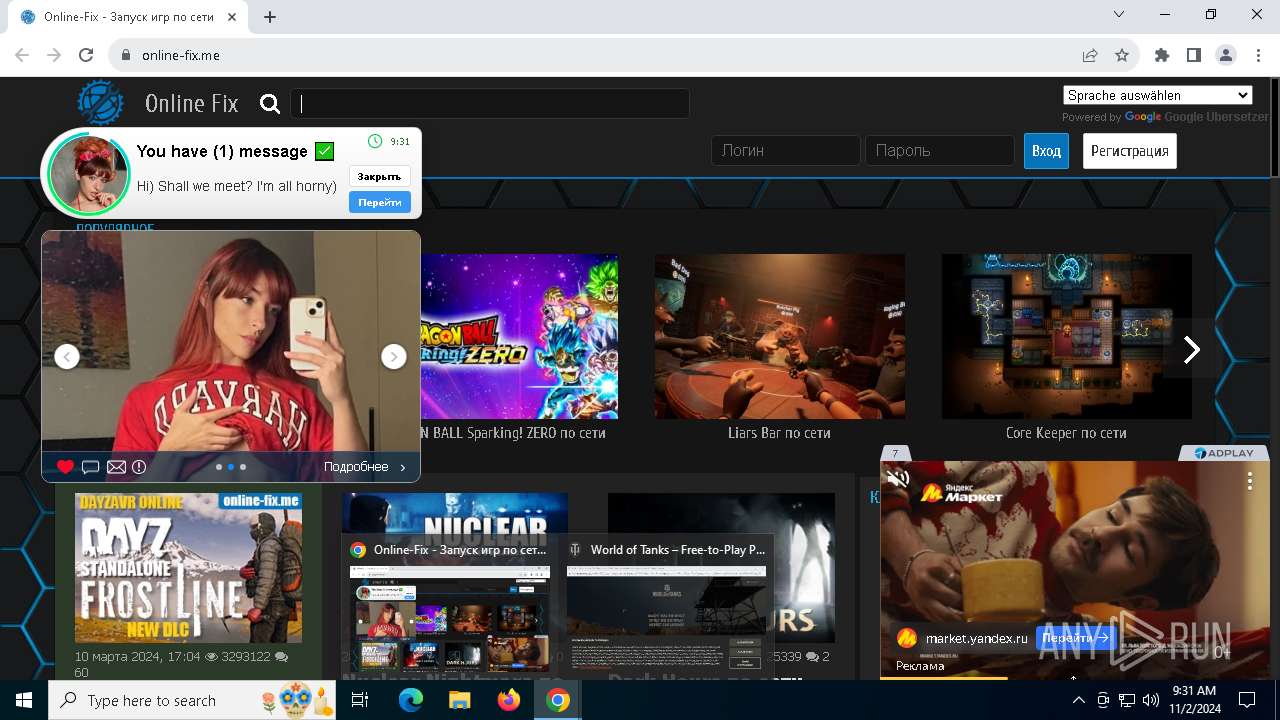Viewport: 1280px width, 720px height.
Task: Open Liars Bar по сети title link
Action: (779, 433)
